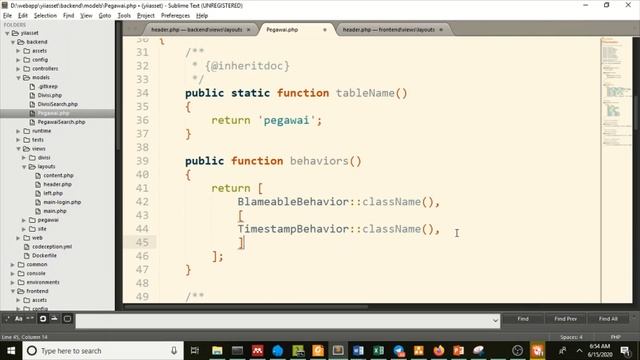
Task: Expand the config folder arrow
Action: pyautogui.click(x=18, y=60)
